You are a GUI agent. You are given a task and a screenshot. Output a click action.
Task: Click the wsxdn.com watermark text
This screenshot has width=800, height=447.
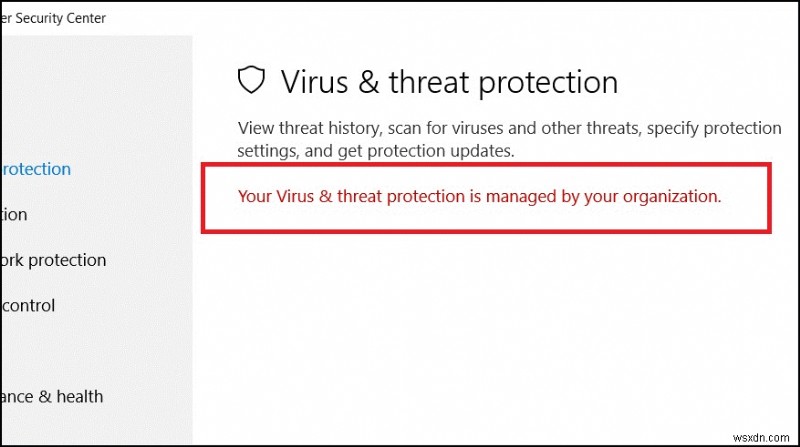click(762, 436)
